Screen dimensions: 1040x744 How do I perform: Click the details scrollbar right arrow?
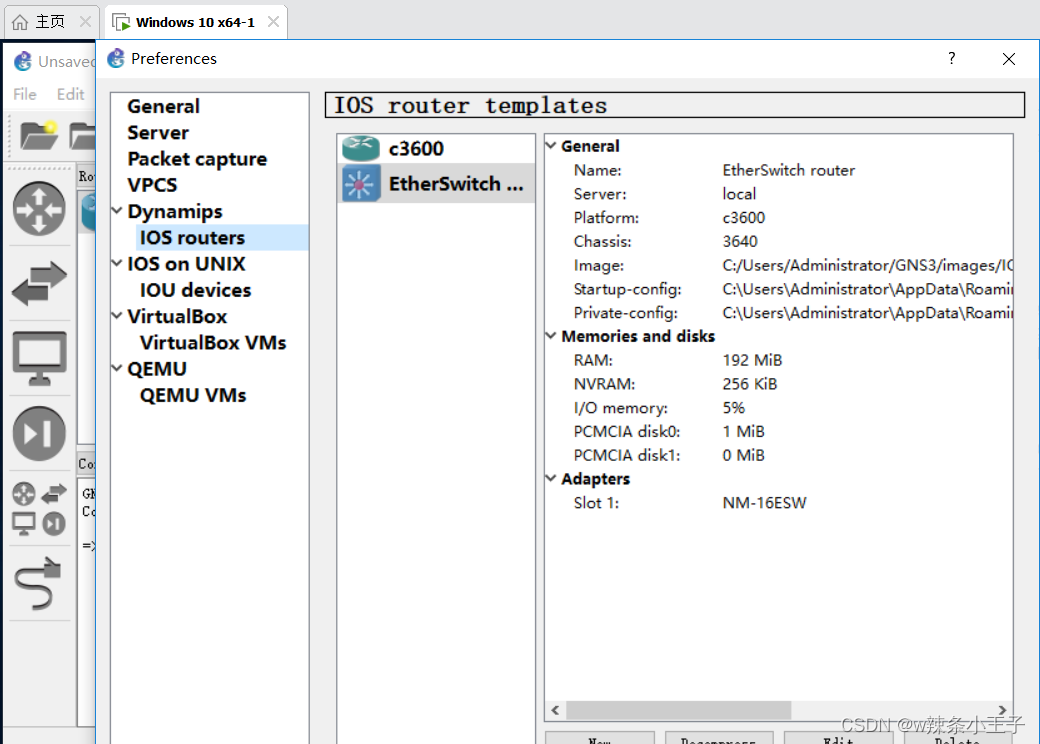coord(1002,710)
